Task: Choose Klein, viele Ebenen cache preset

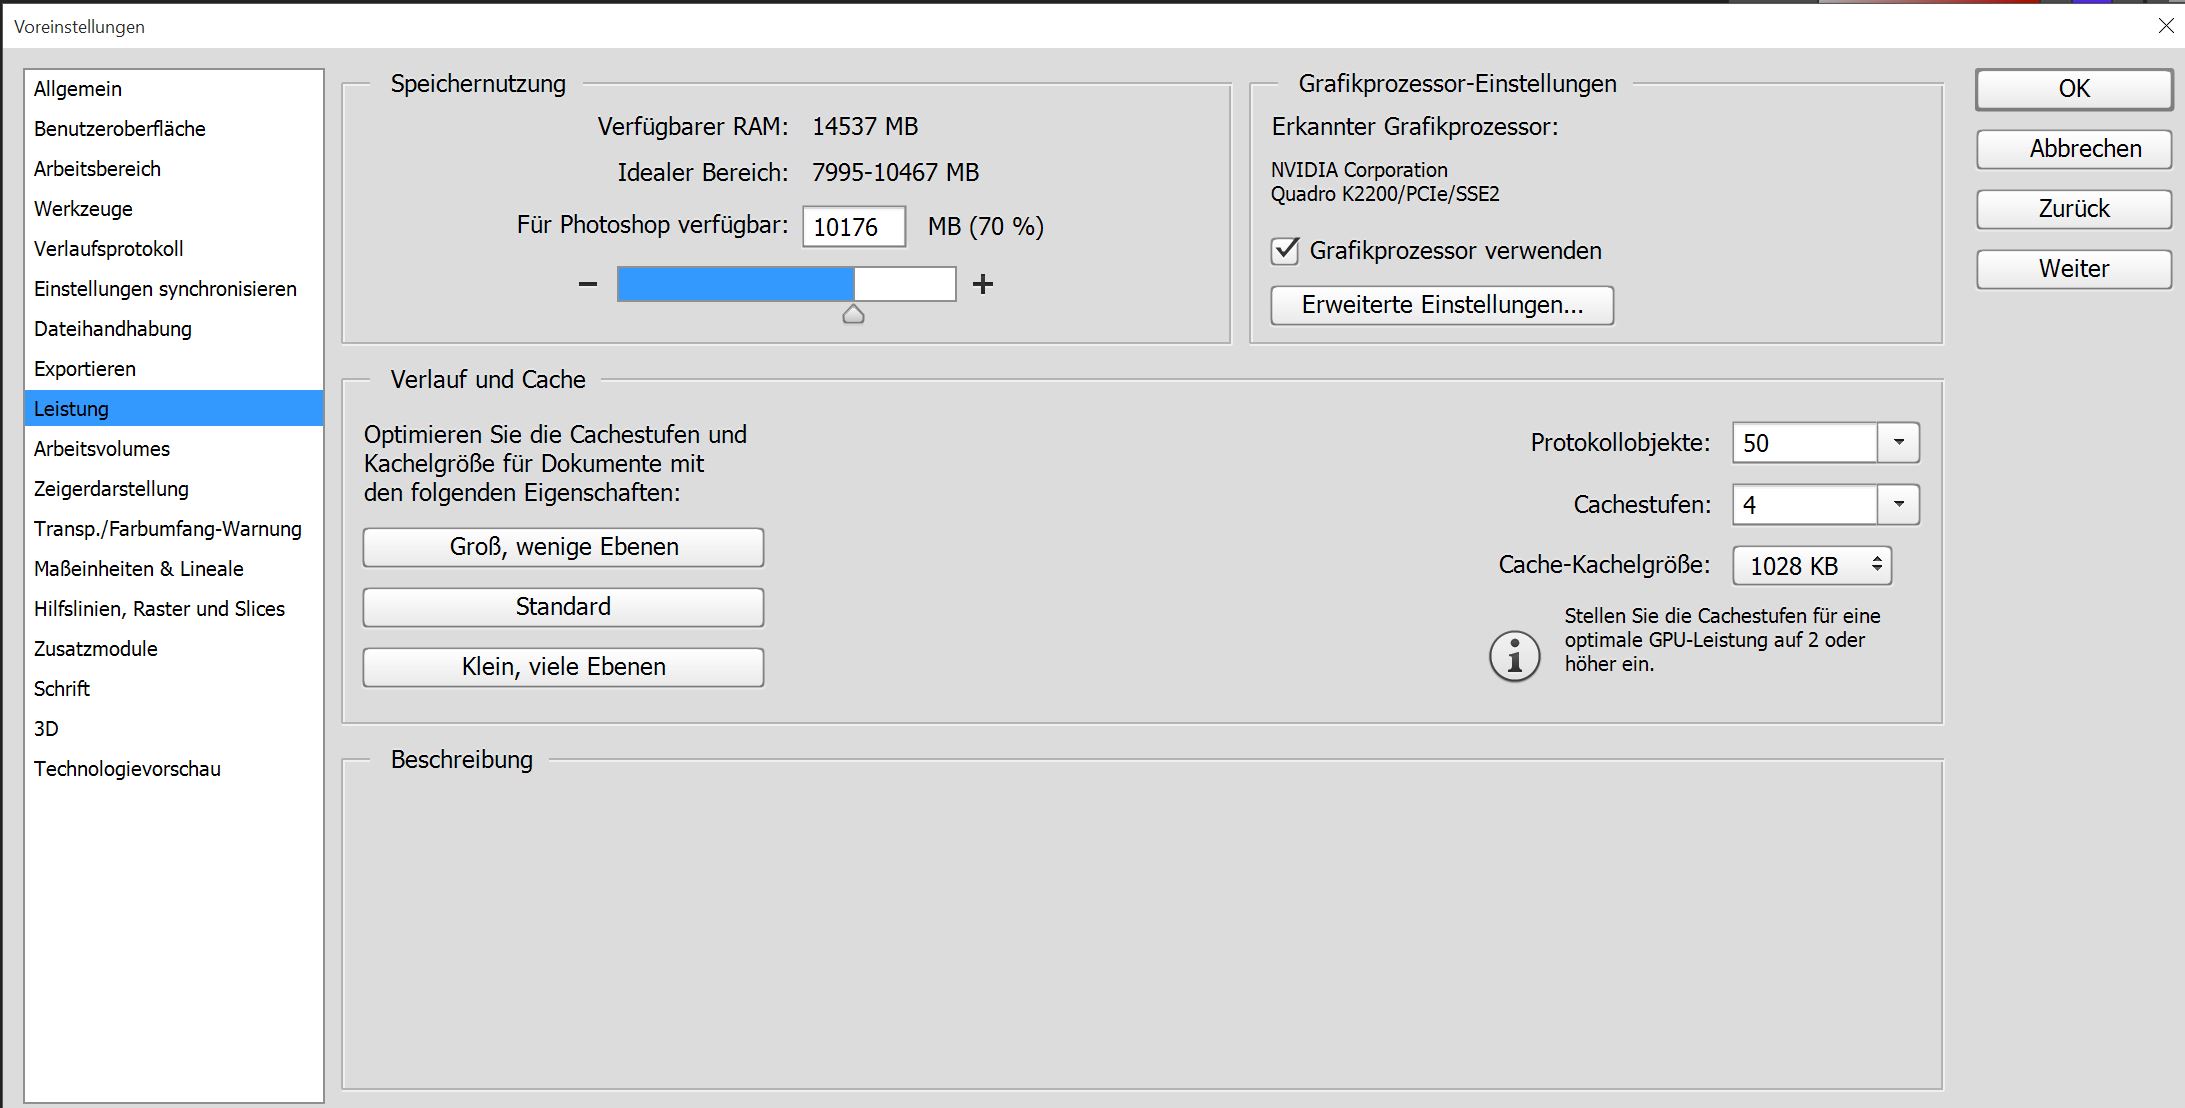Action: coord(563,667)
